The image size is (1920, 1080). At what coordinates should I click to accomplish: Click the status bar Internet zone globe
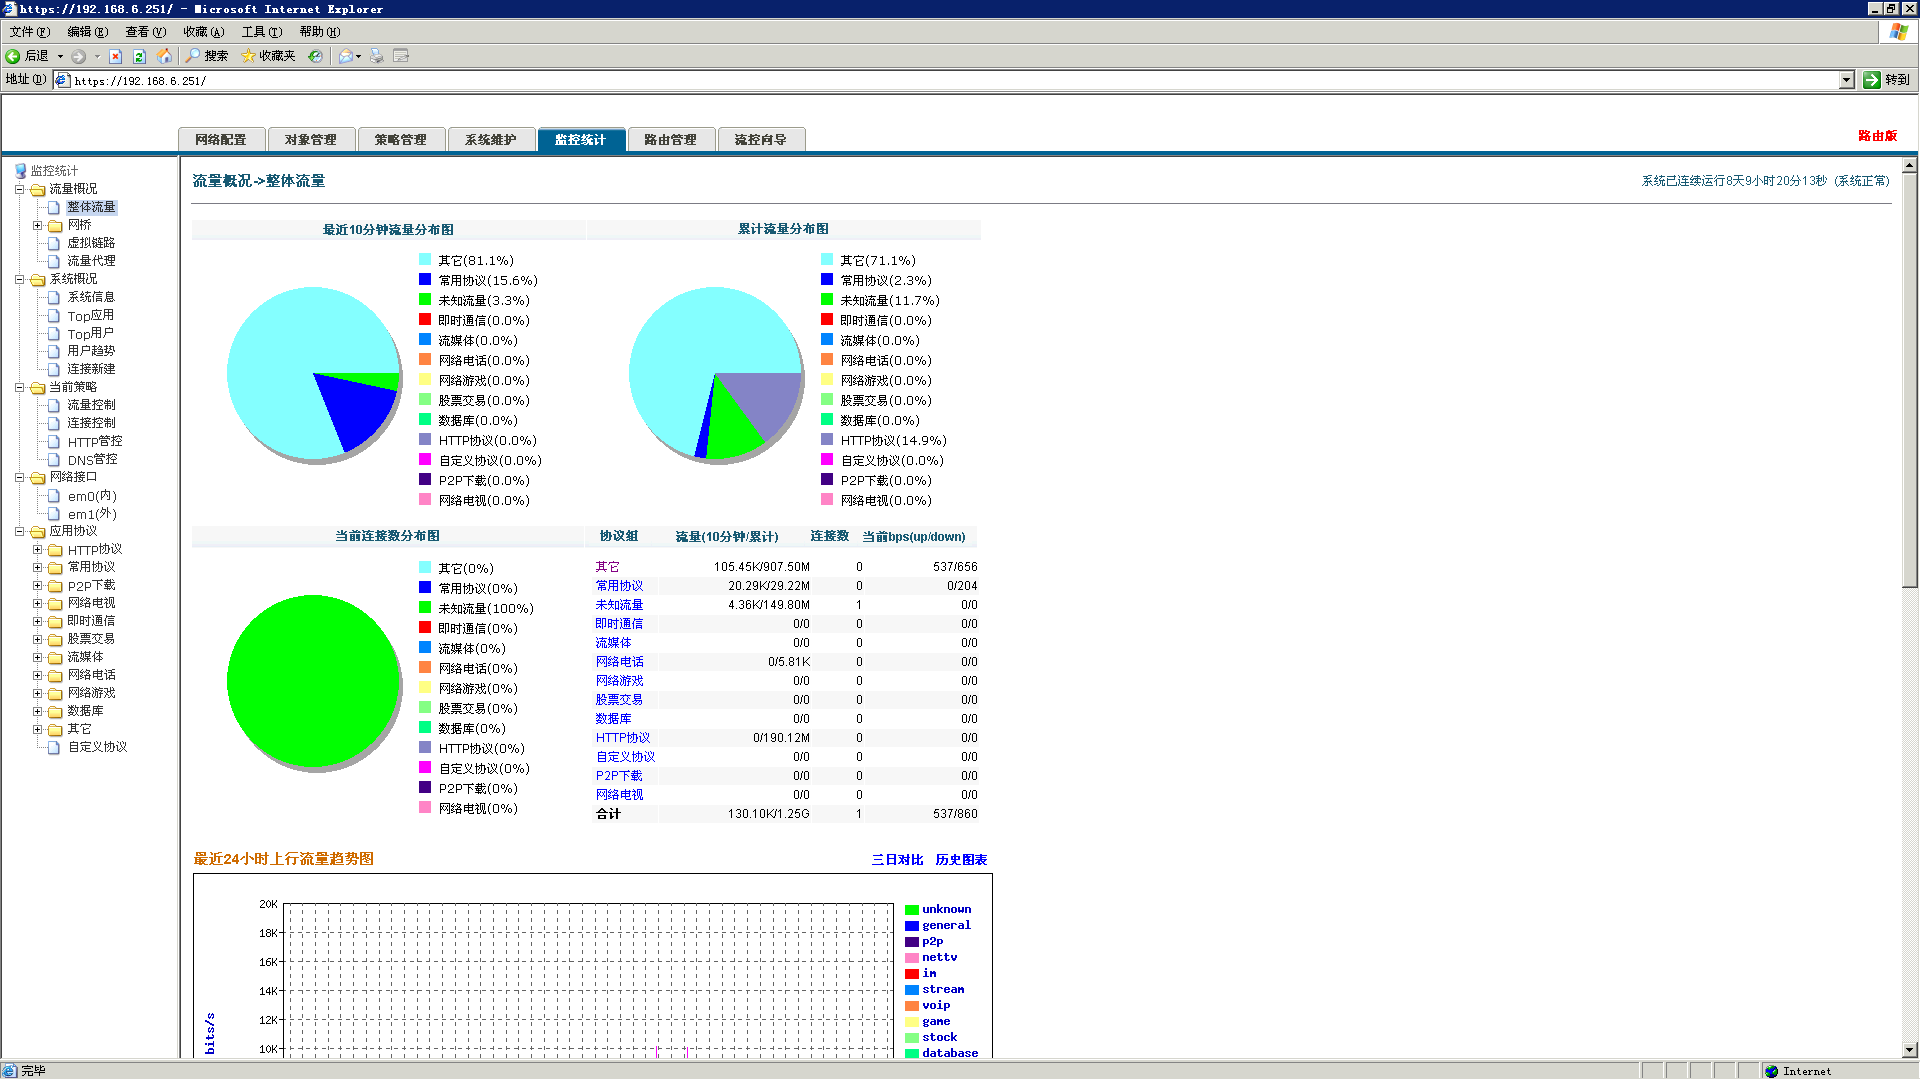coord(1772,1071)
